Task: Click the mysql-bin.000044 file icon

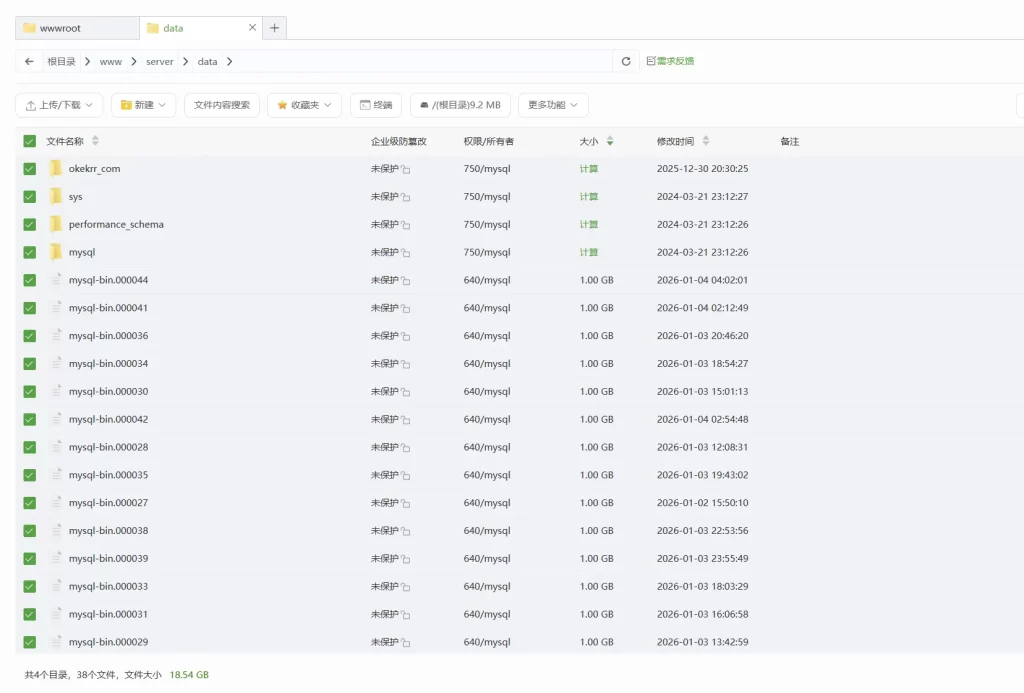Action: tap(56, 280)
